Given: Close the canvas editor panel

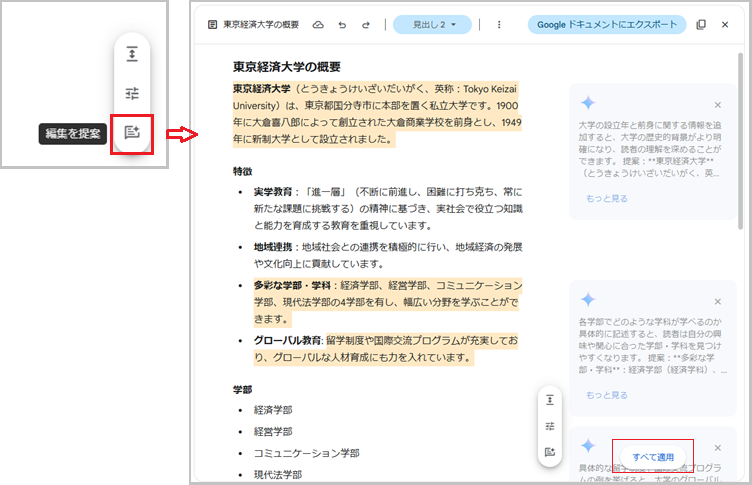Looking at the screenshot, I should coord(725,24).
